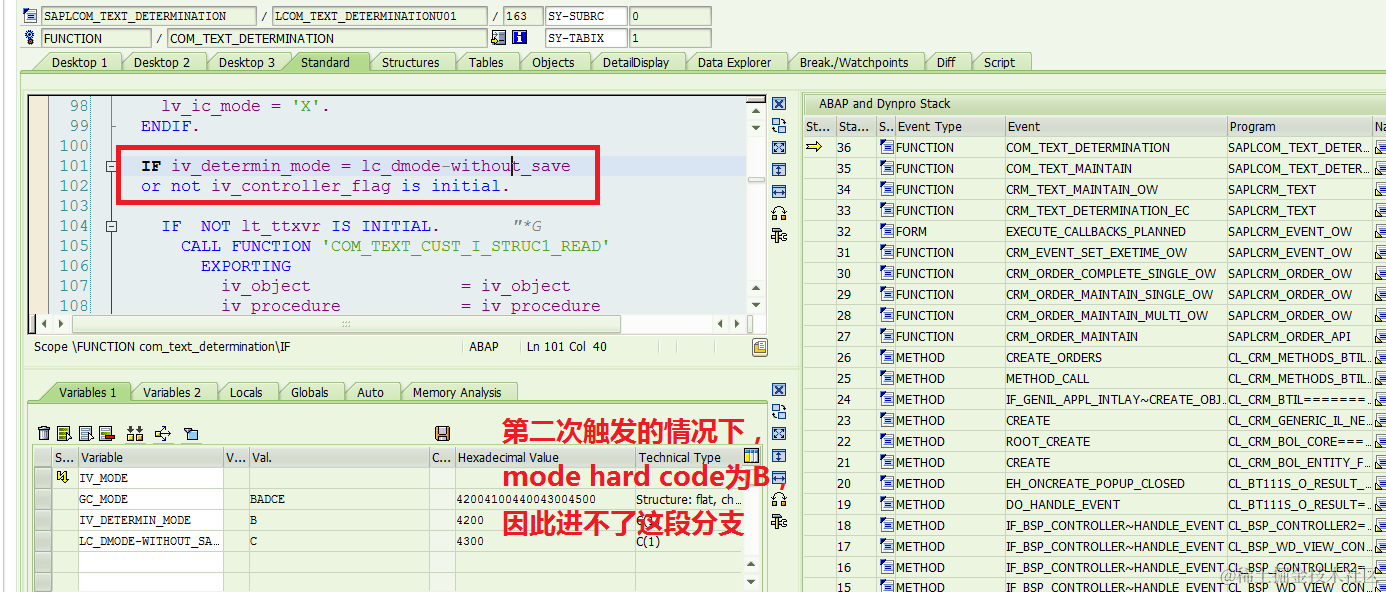1386x592 pixels.
Task: Open the Structures tab
Action: tap(410, 62)
